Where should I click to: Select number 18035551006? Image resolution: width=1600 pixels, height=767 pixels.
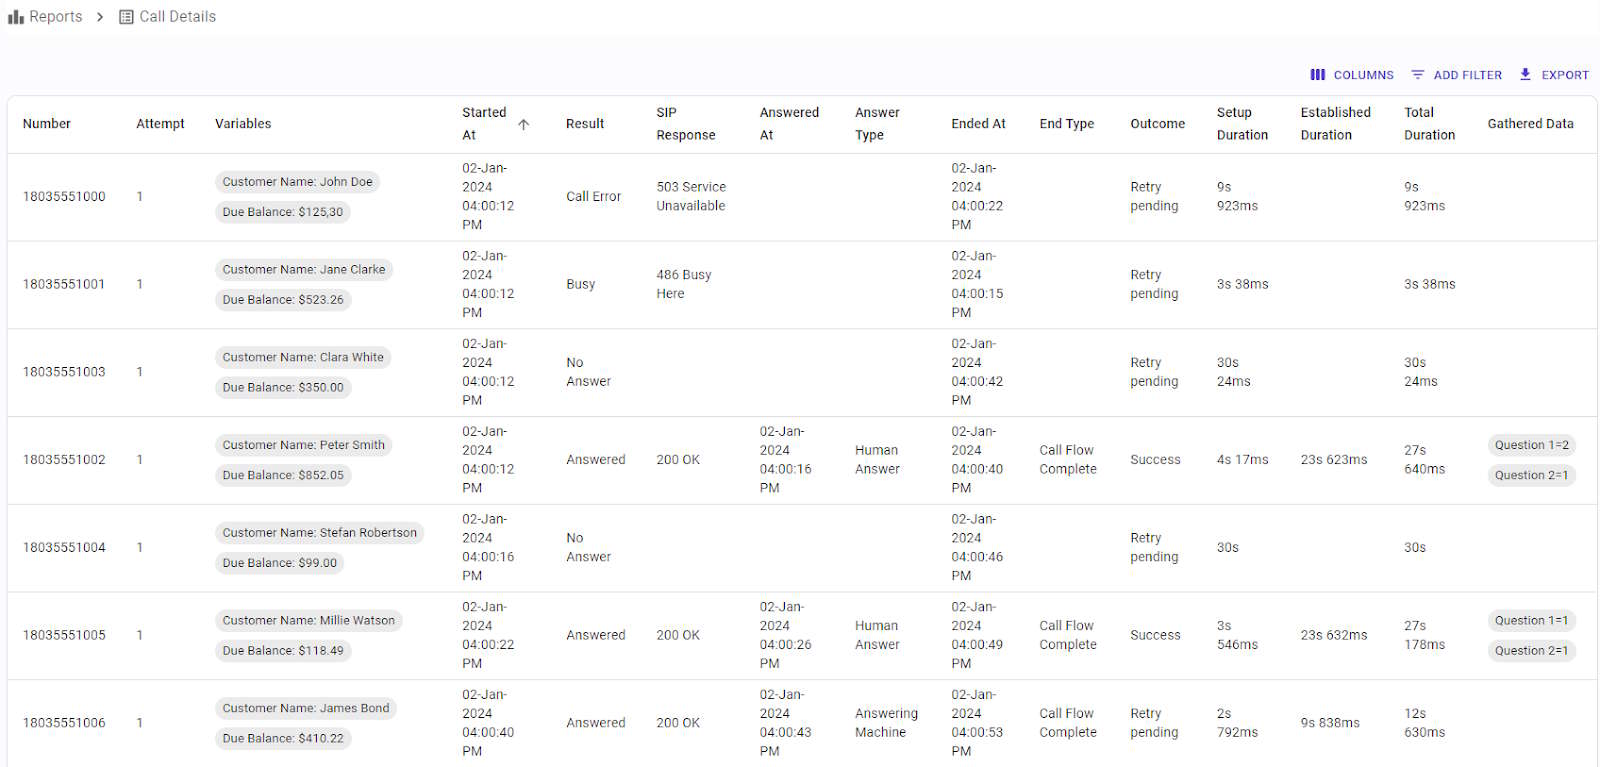point(64,723)
